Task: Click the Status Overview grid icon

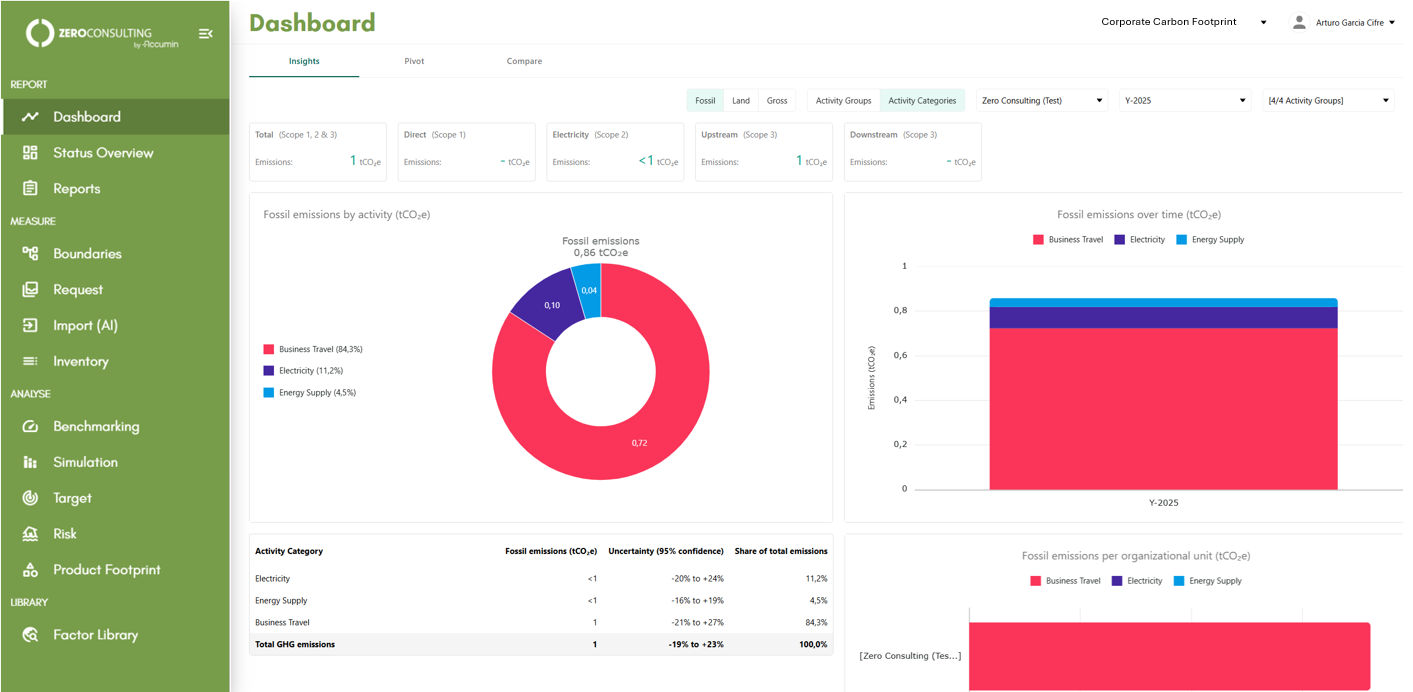Action: tap(31, 153)
